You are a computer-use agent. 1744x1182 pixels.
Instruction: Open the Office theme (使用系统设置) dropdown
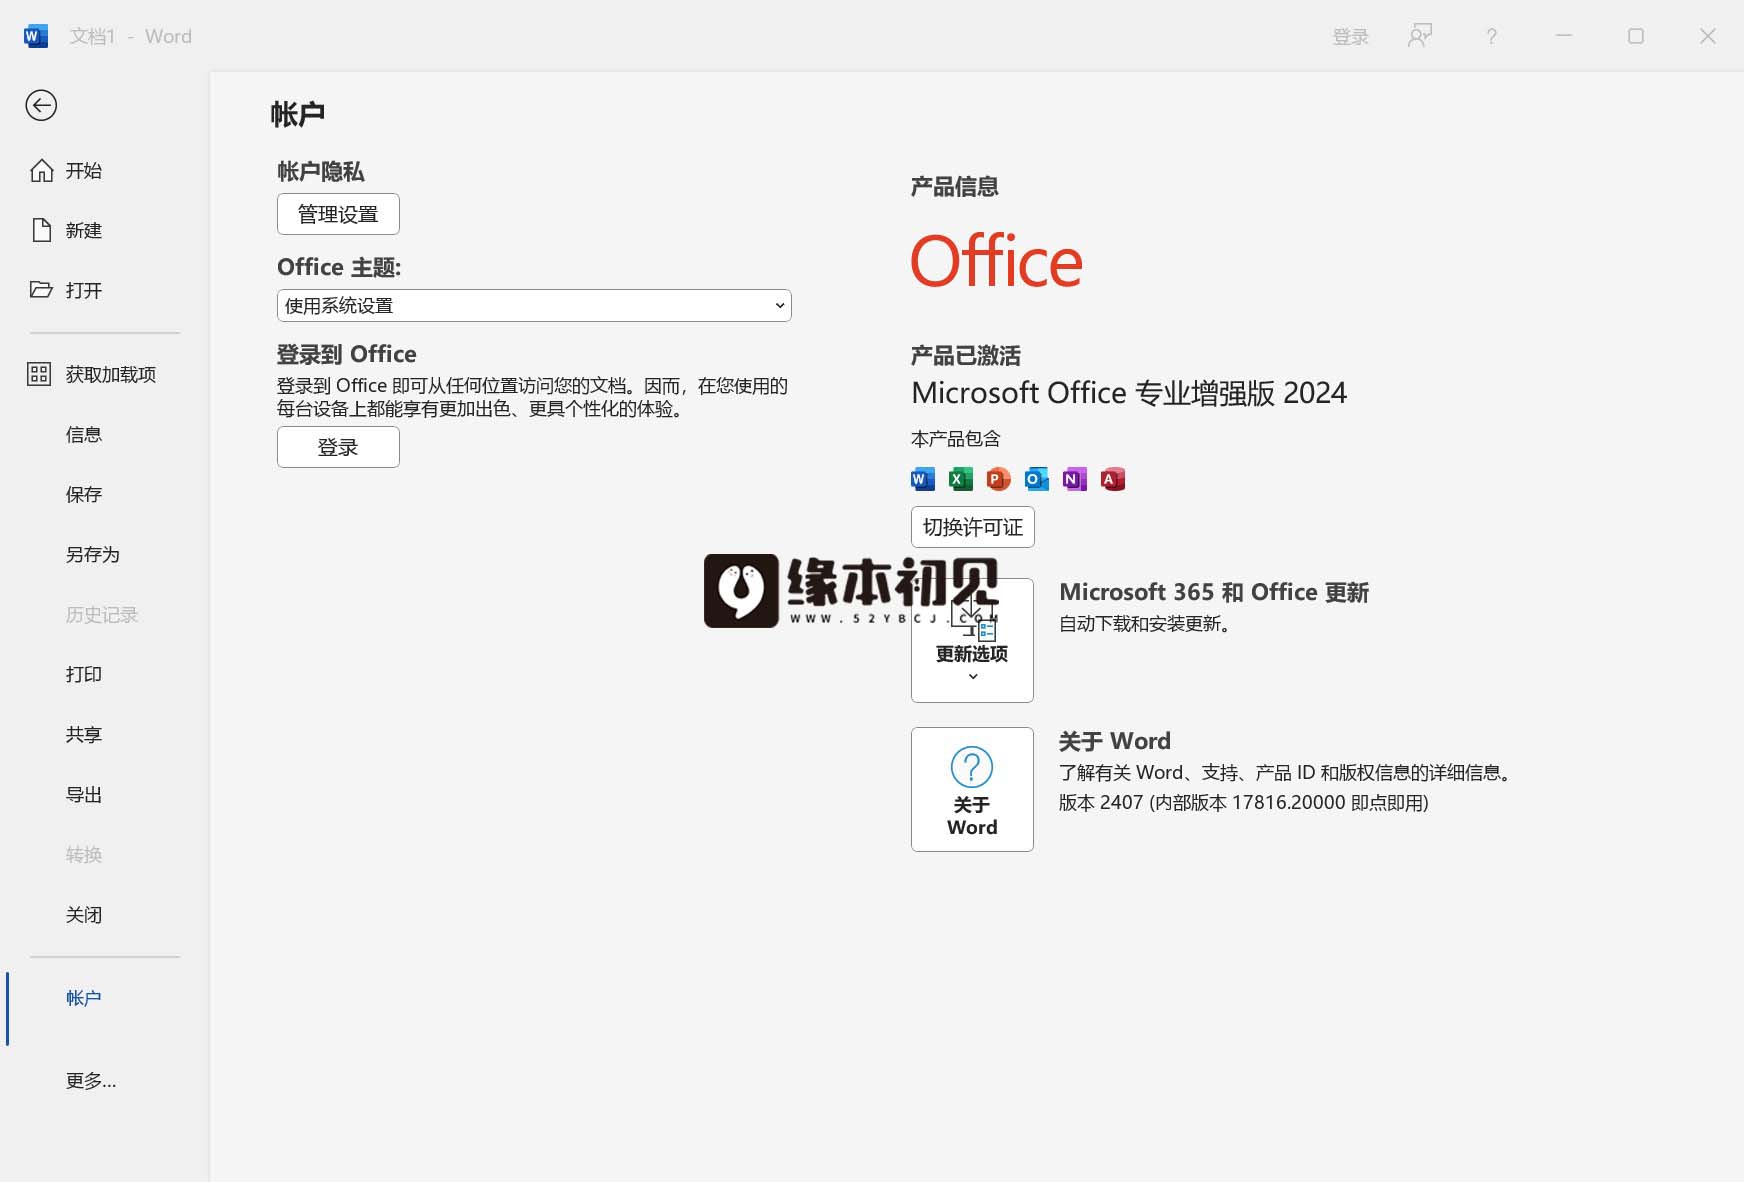534,306
